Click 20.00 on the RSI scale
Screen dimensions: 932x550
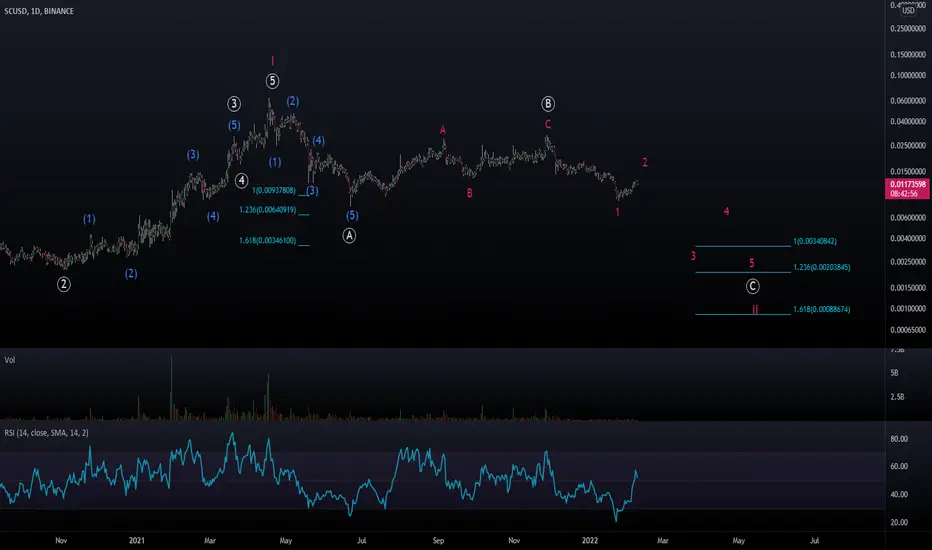tap(899, 523)
